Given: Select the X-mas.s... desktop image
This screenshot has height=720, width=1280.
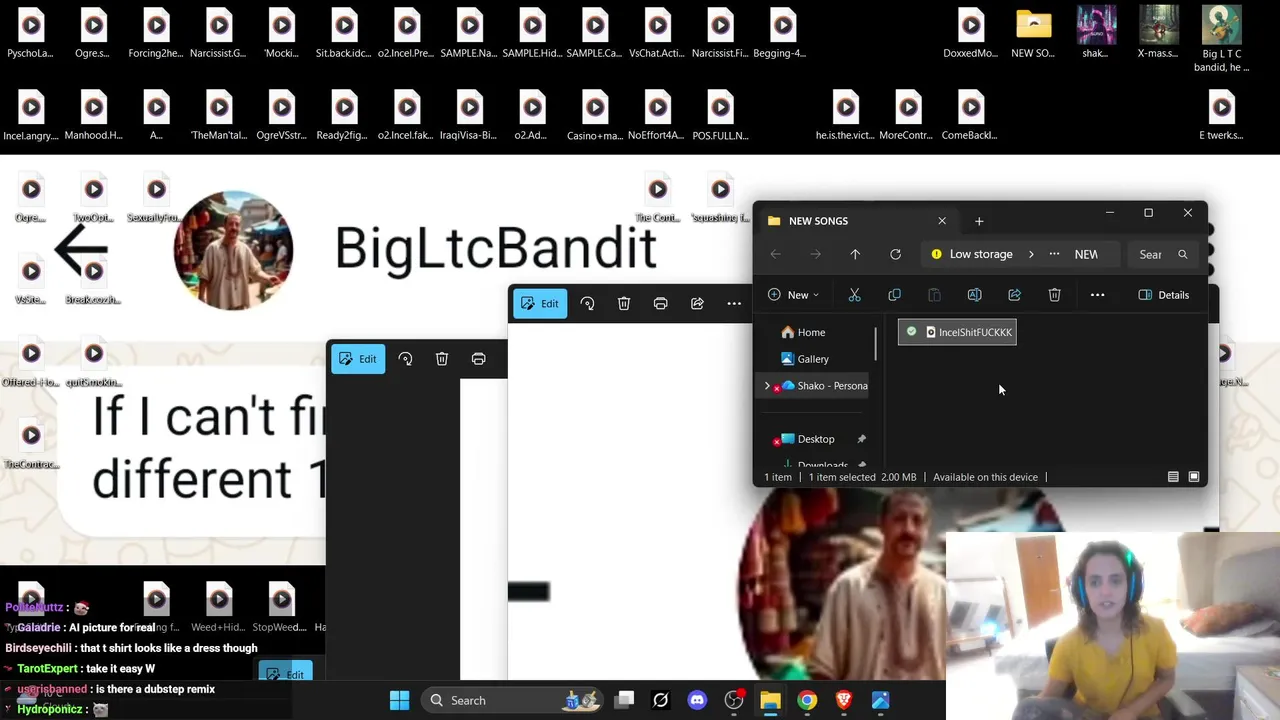Looking at the screenshot, I should pos(1158,33).
